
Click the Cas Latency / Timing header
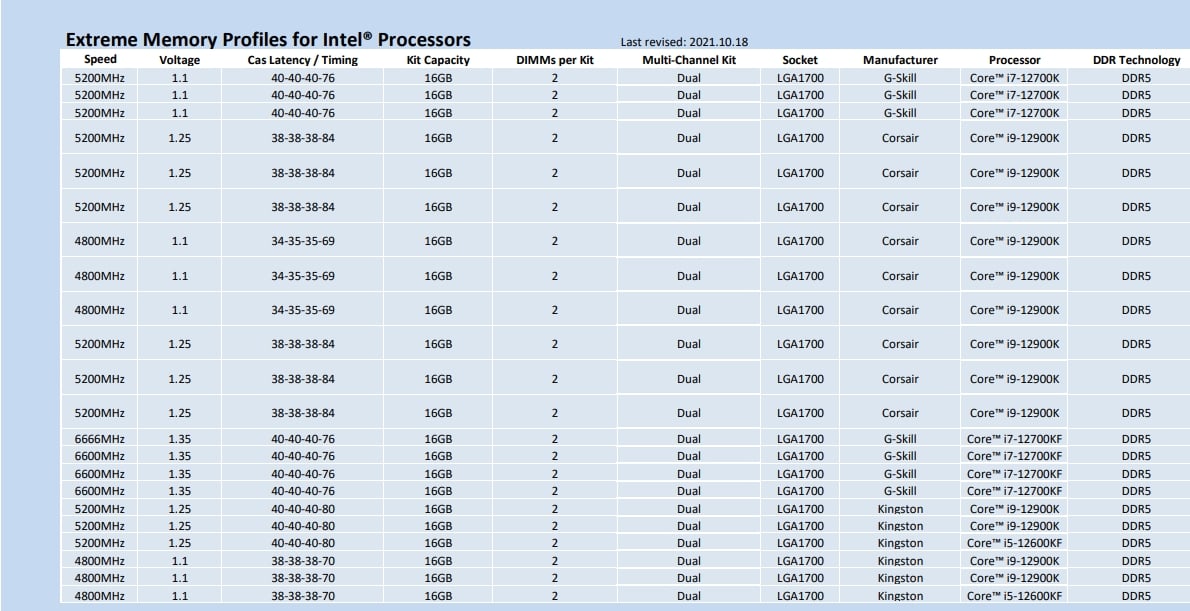click(x=302, y=60)
